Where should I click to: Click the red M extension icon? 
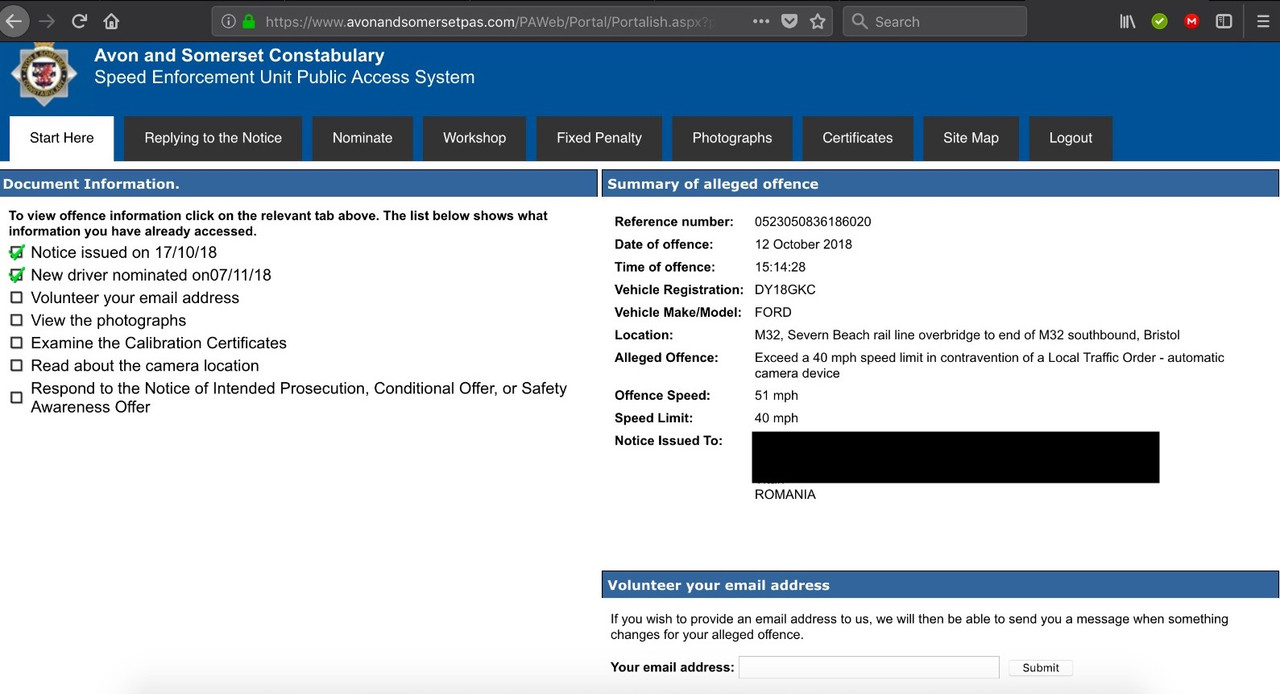(1191, 21)
